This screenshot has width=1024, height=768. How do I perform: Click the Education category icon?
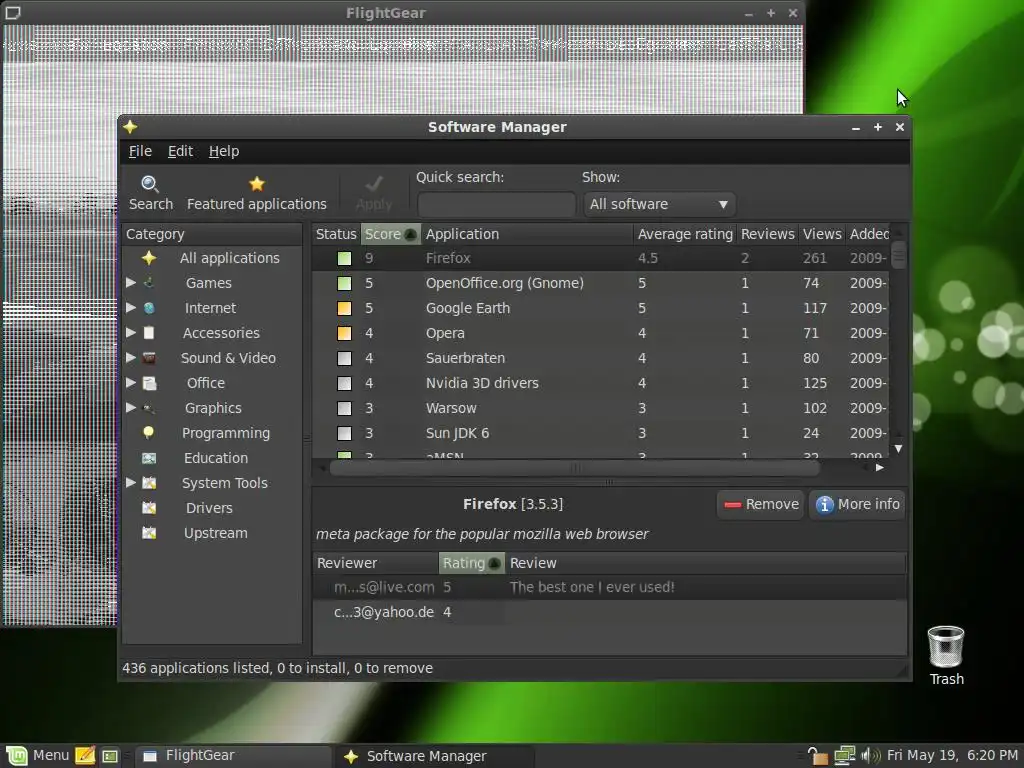point(149,458)
